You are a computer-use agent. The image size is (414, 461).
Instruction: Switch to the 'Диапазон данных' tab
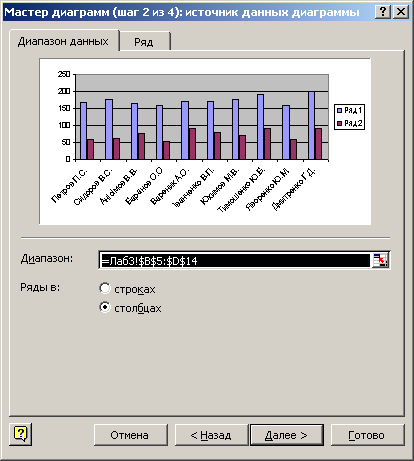[63, 41]
